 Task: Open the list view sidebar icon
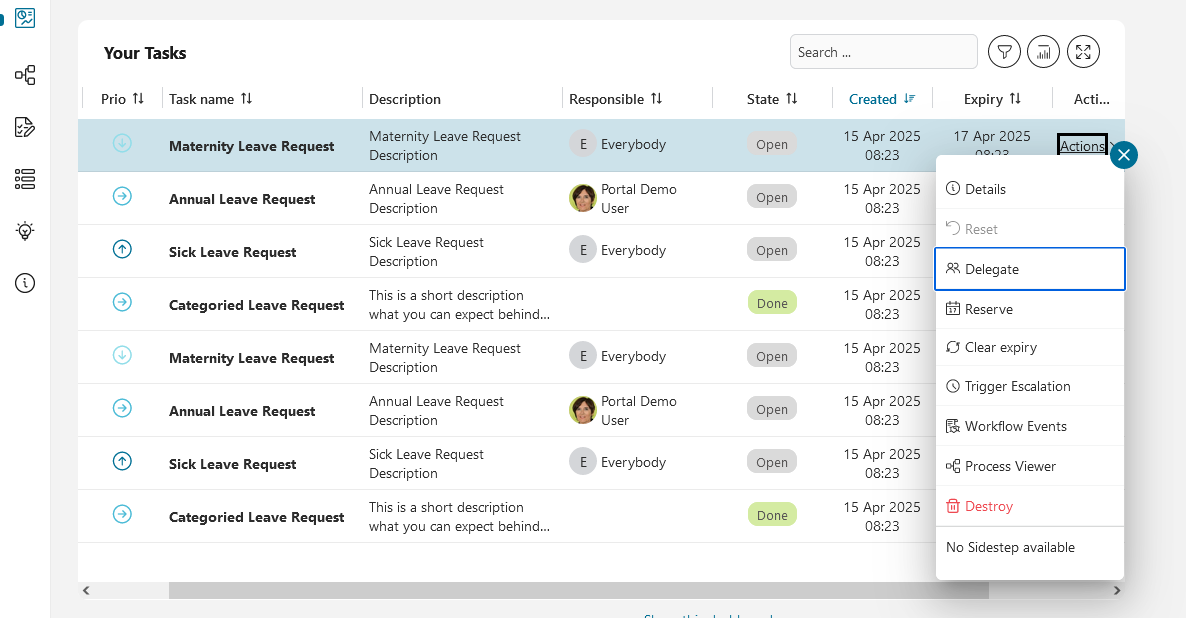point(25,179)
